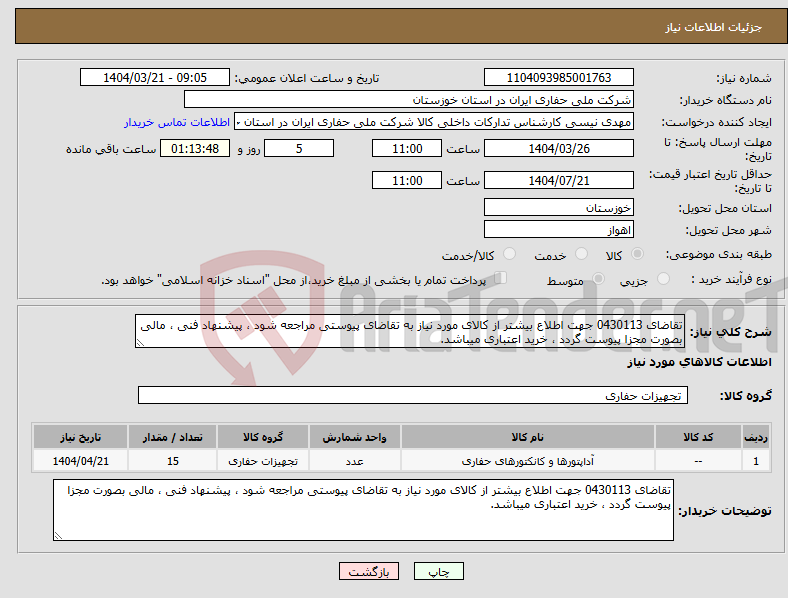Click the price validity time 11:00 field
Viewport: 788px width, 598px height.
click(407, 180)
